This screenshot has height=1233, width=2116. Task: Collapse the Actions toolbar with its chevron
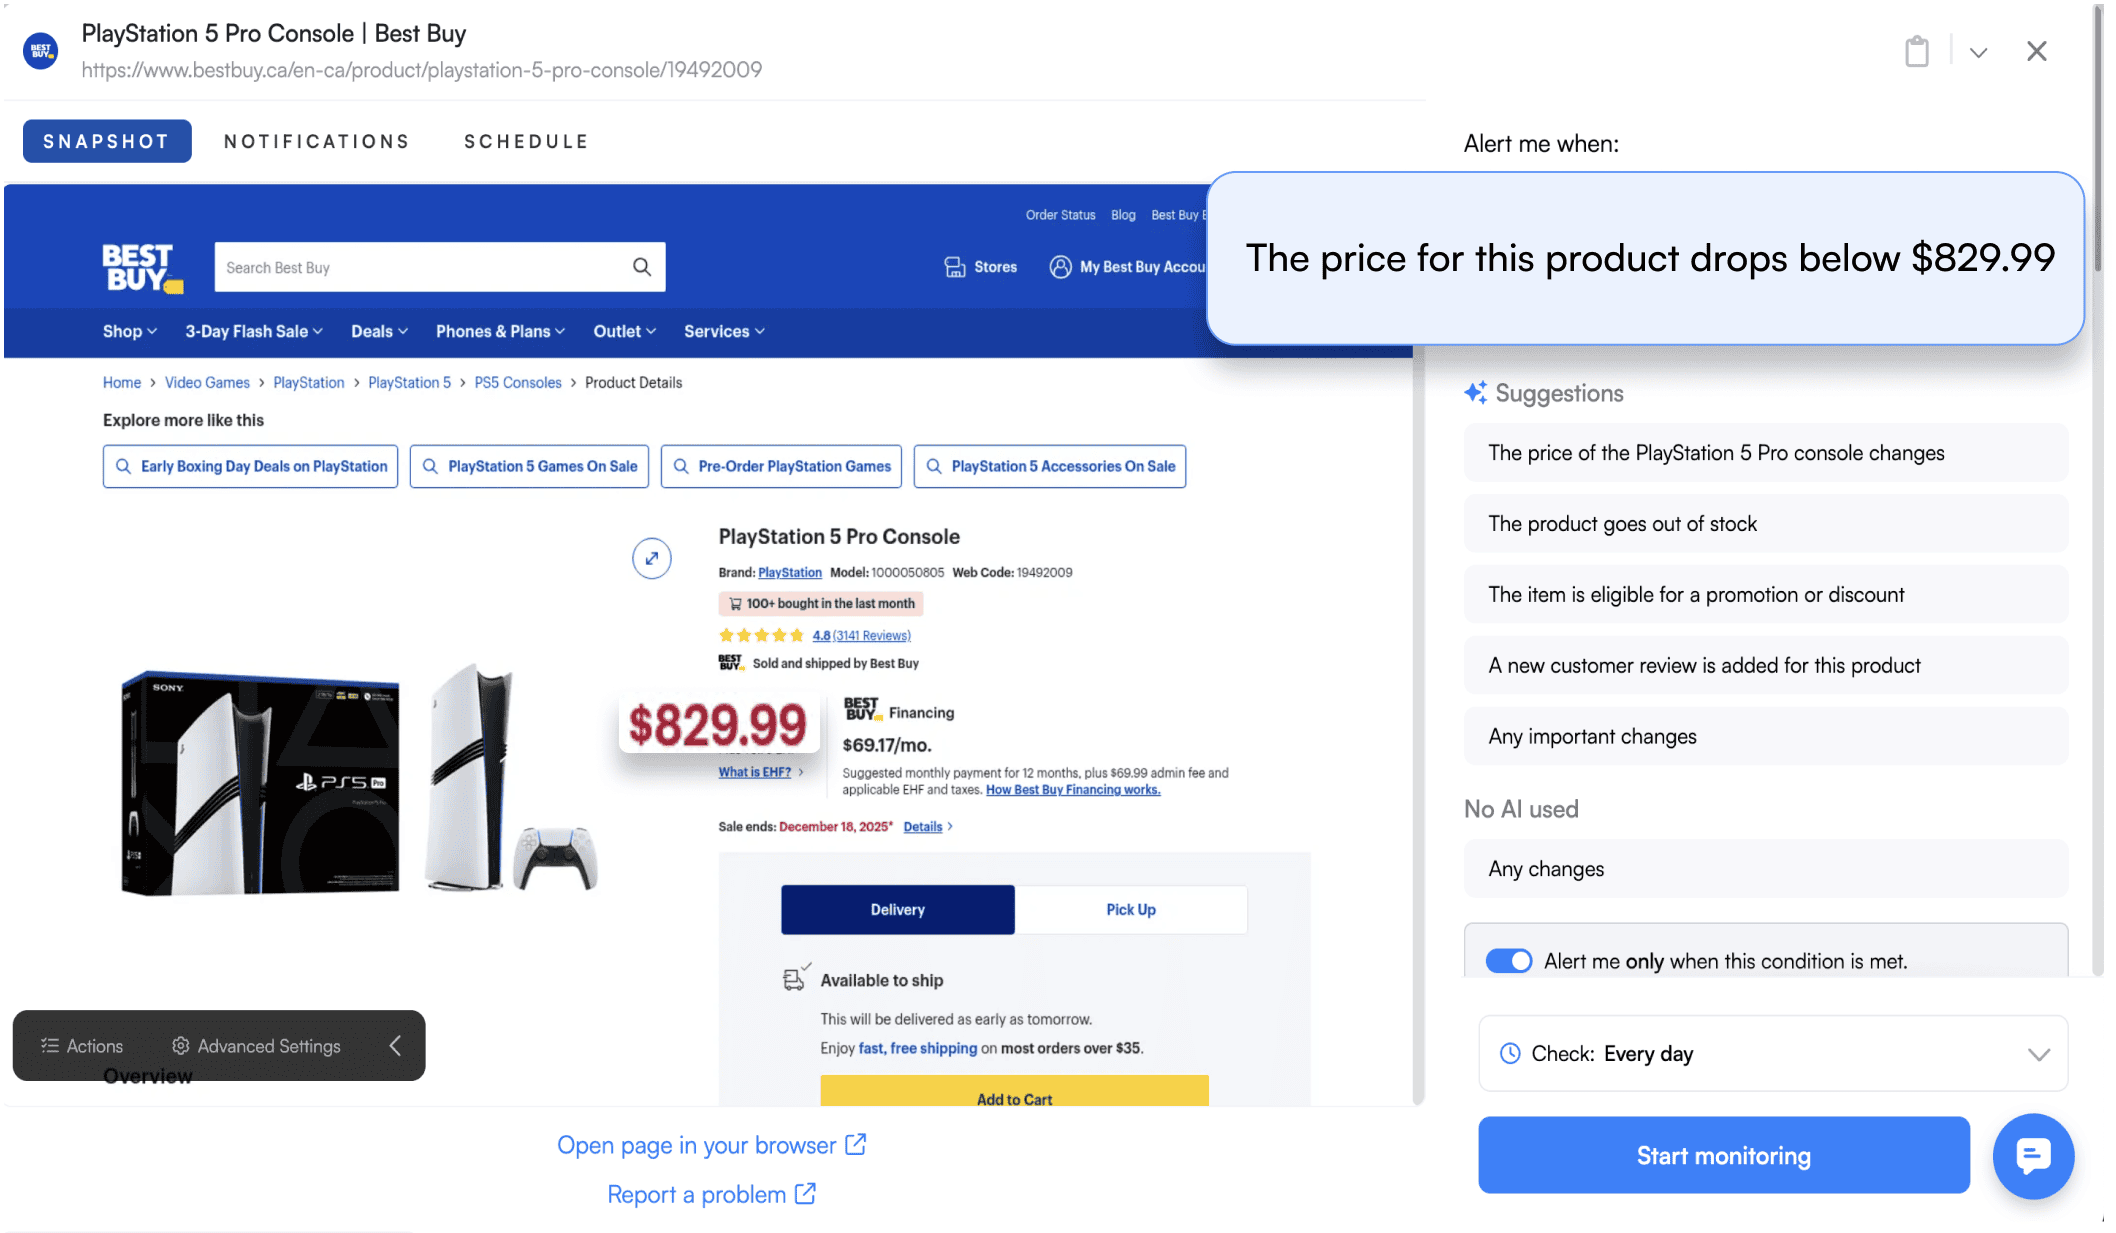point(394,1045)
